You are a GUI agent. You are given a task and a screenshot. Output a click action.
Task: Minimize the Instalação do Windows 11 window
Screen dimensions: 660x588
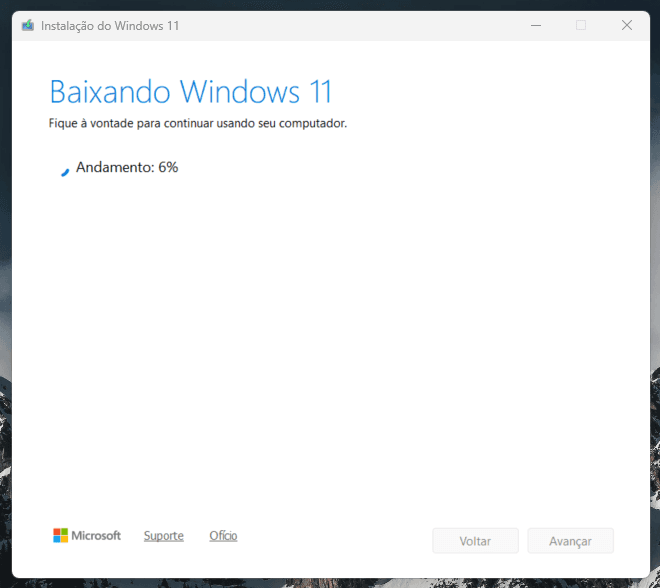point(536,26)
